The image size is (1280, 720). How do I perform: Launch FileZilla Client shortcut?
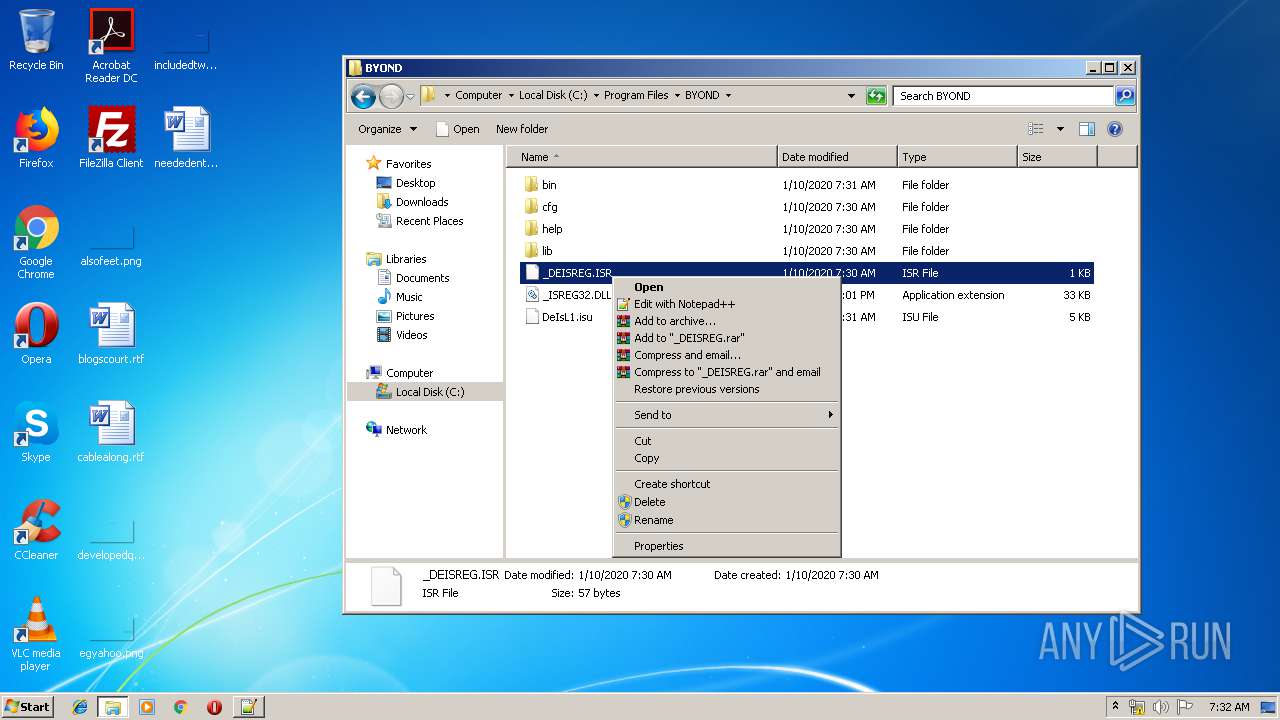coord(111,138)
